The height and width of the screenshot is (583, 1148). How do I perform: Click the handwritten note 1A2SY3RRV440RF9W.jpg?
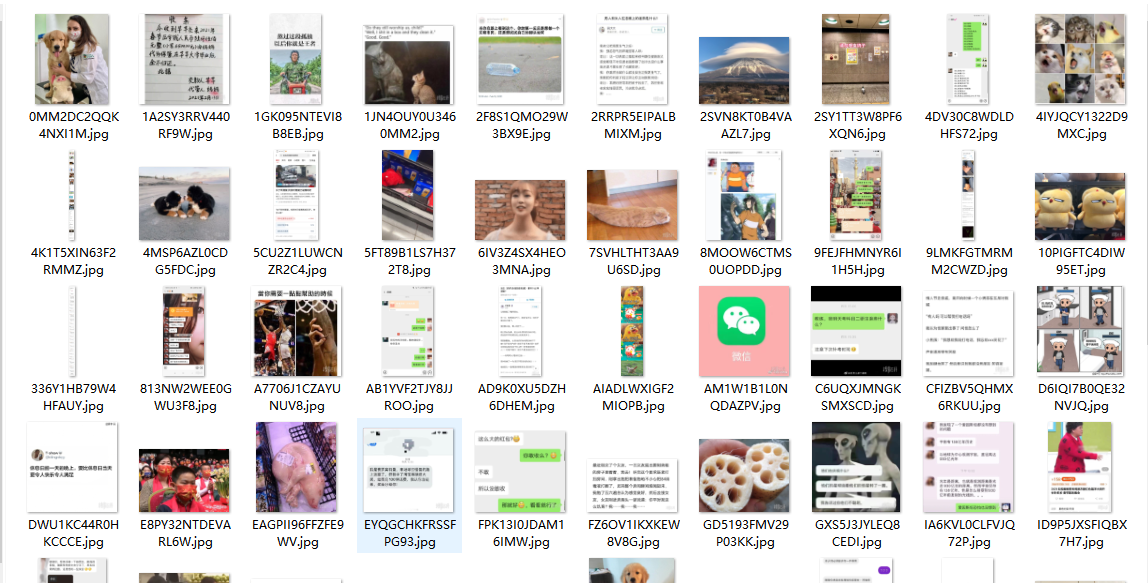pyautogui.click(x=184, y=59)
